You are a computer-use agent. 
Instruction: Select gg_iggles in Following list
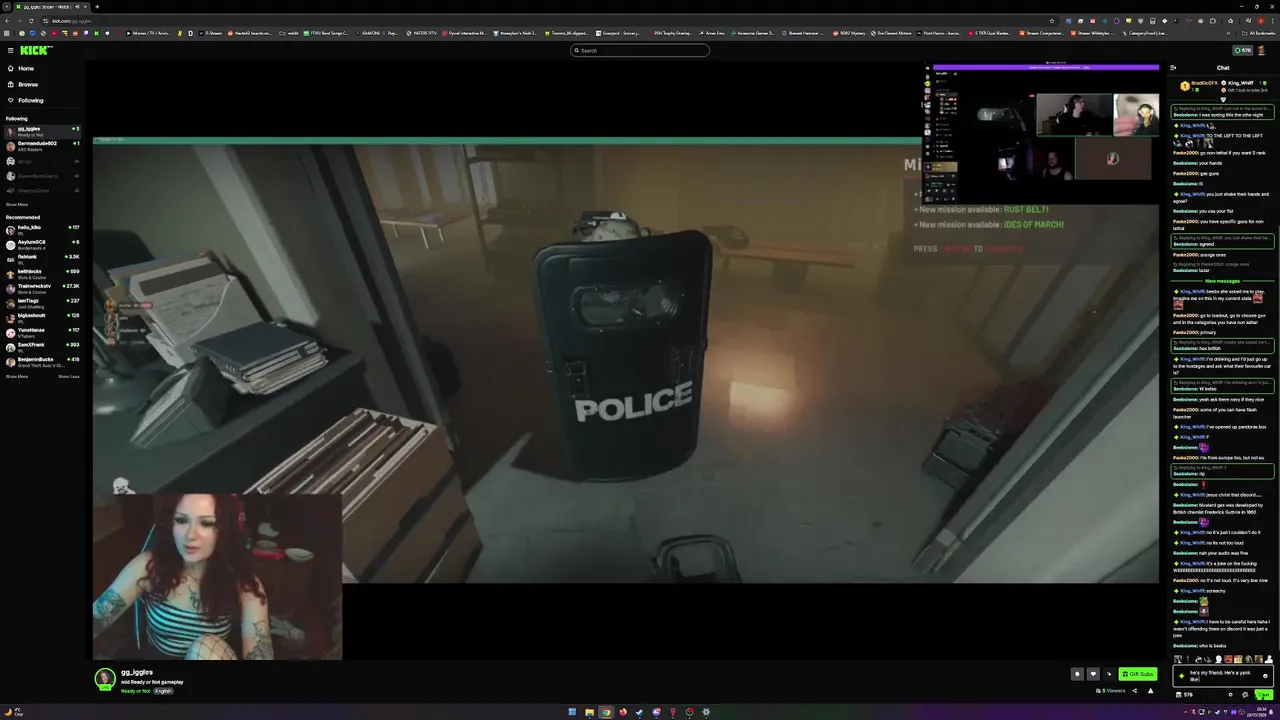coord(42,131)
